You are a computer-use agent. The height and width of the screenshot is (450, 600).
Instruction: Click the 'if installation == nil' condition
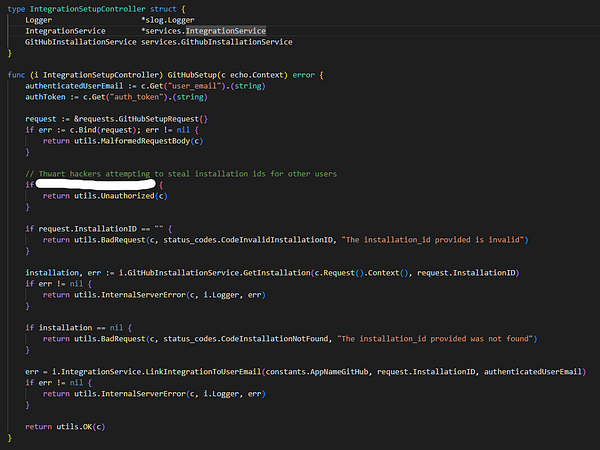pyautogui.click(x=74, y=328)
